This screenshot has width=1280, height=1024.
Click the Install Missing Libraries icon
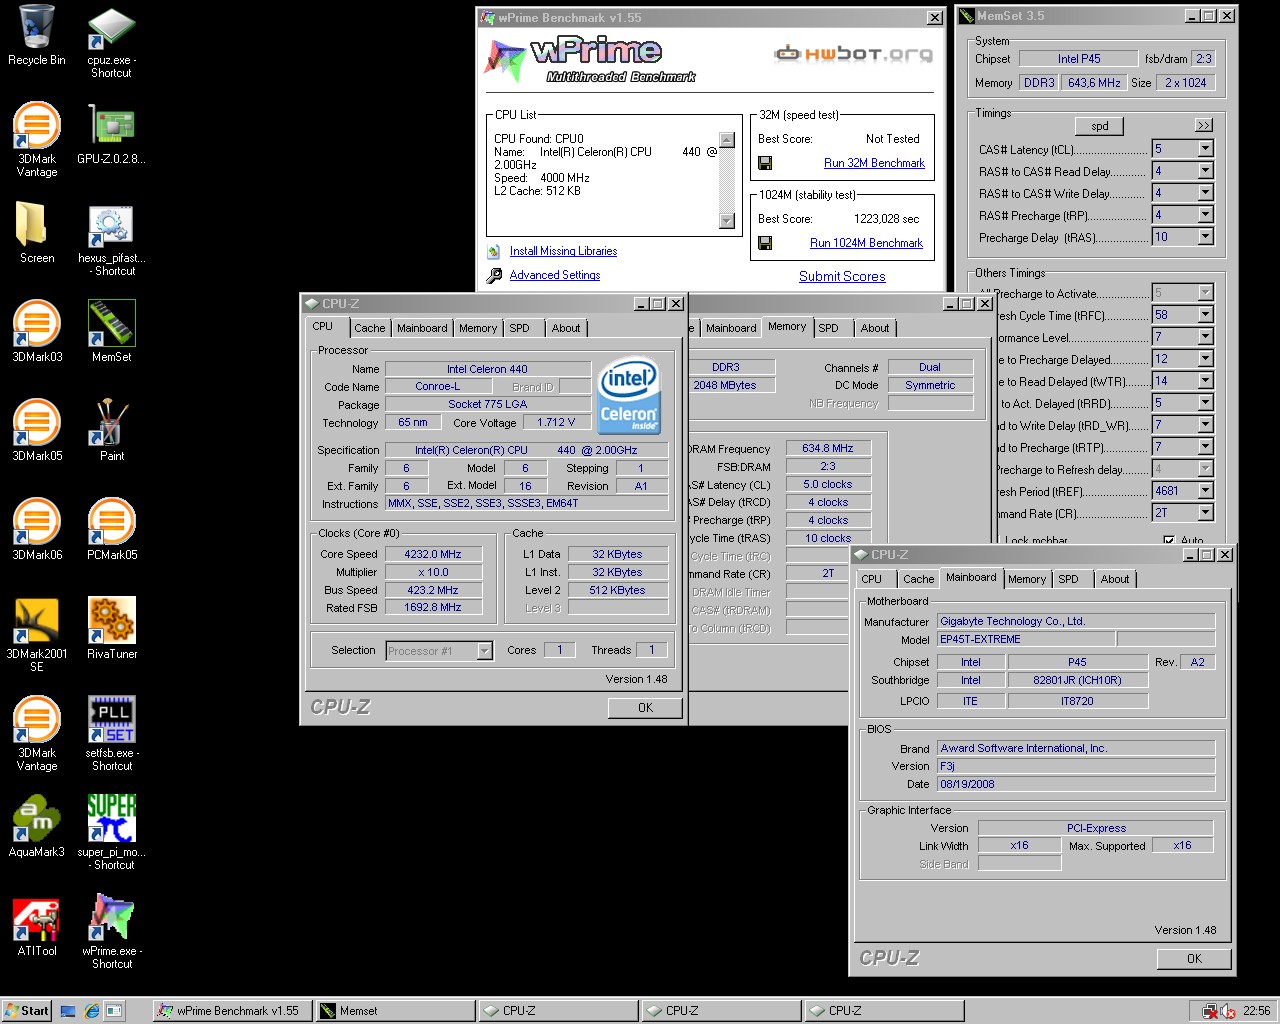pos(494,251)
